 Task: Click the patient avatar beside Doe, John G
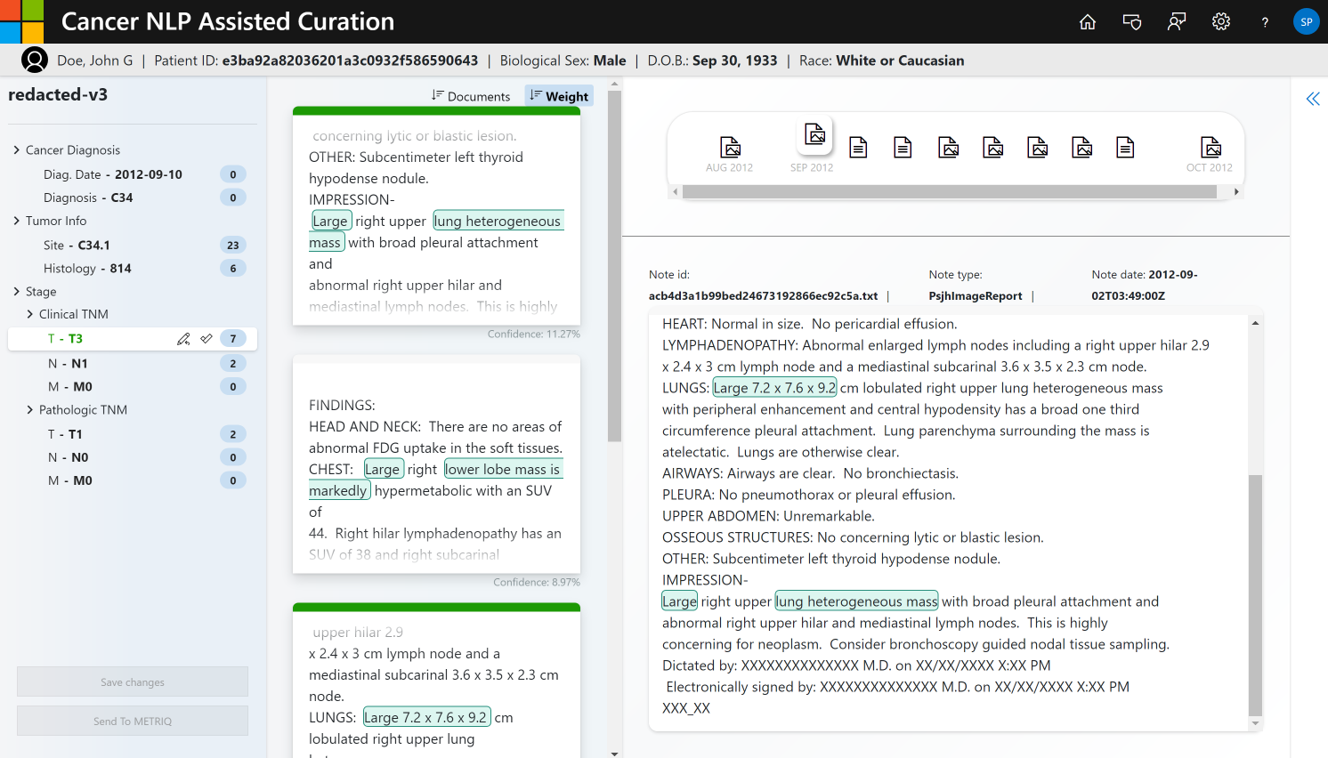tap(35, 60)
